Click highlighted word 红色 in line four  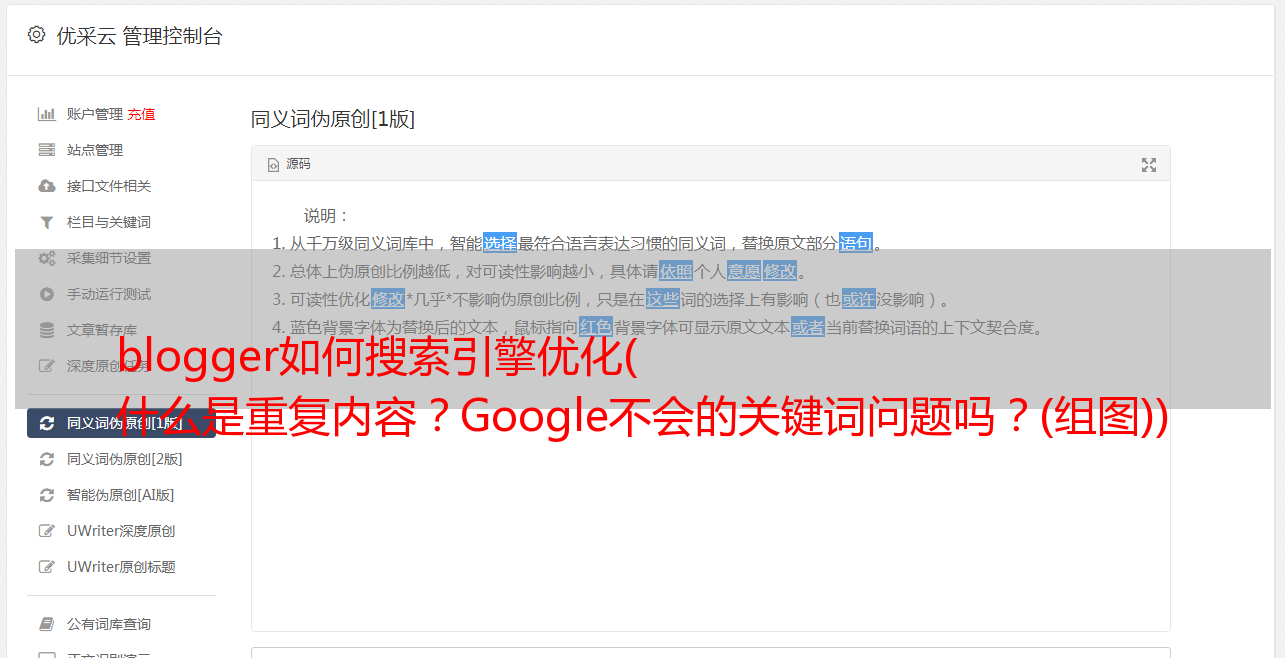596,327
